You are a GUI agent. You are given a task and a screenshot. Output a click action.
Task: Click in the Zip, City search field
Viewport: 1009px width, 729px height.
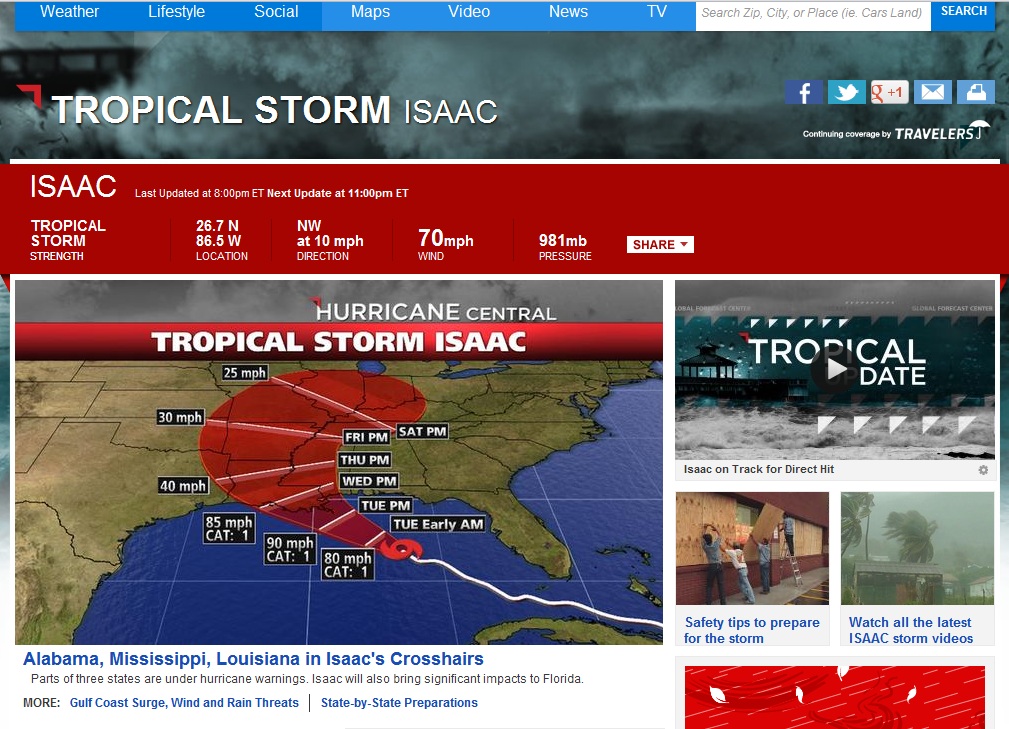[811, 13]
